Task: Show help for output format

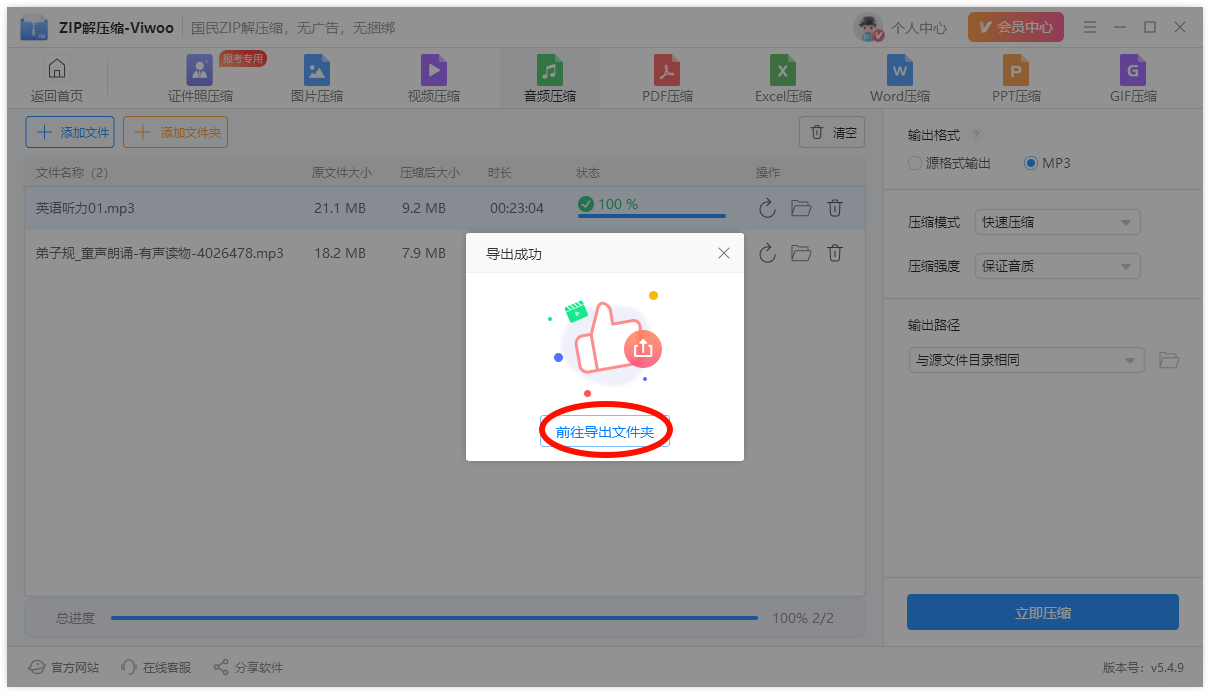Action: pyautogui.click(x=976, y=135)
